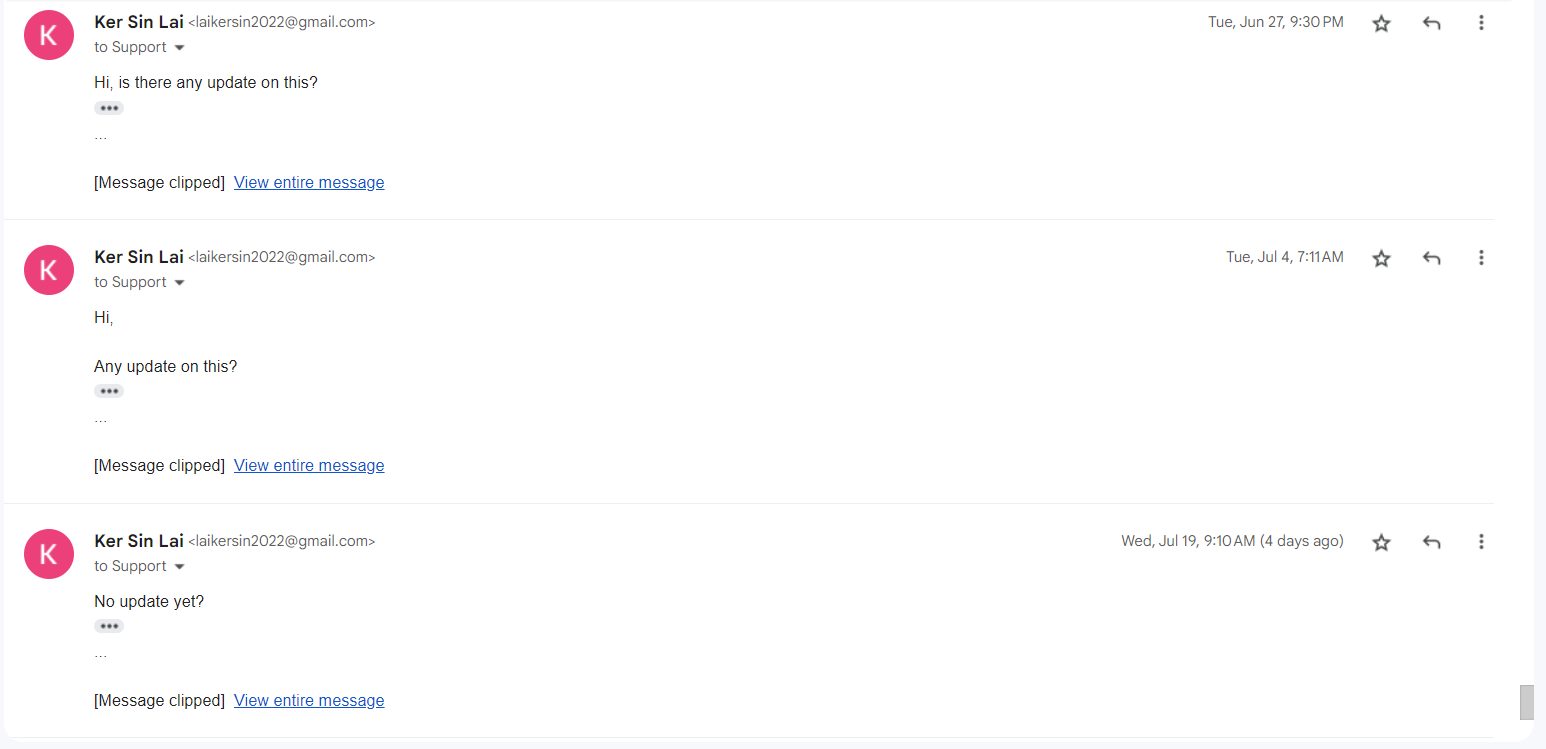This screenshot has width=1546, height=749.
Task: Expand trimmed content under 'Any update on this?'
Action: pyautogui.click(x=109, y=391)
